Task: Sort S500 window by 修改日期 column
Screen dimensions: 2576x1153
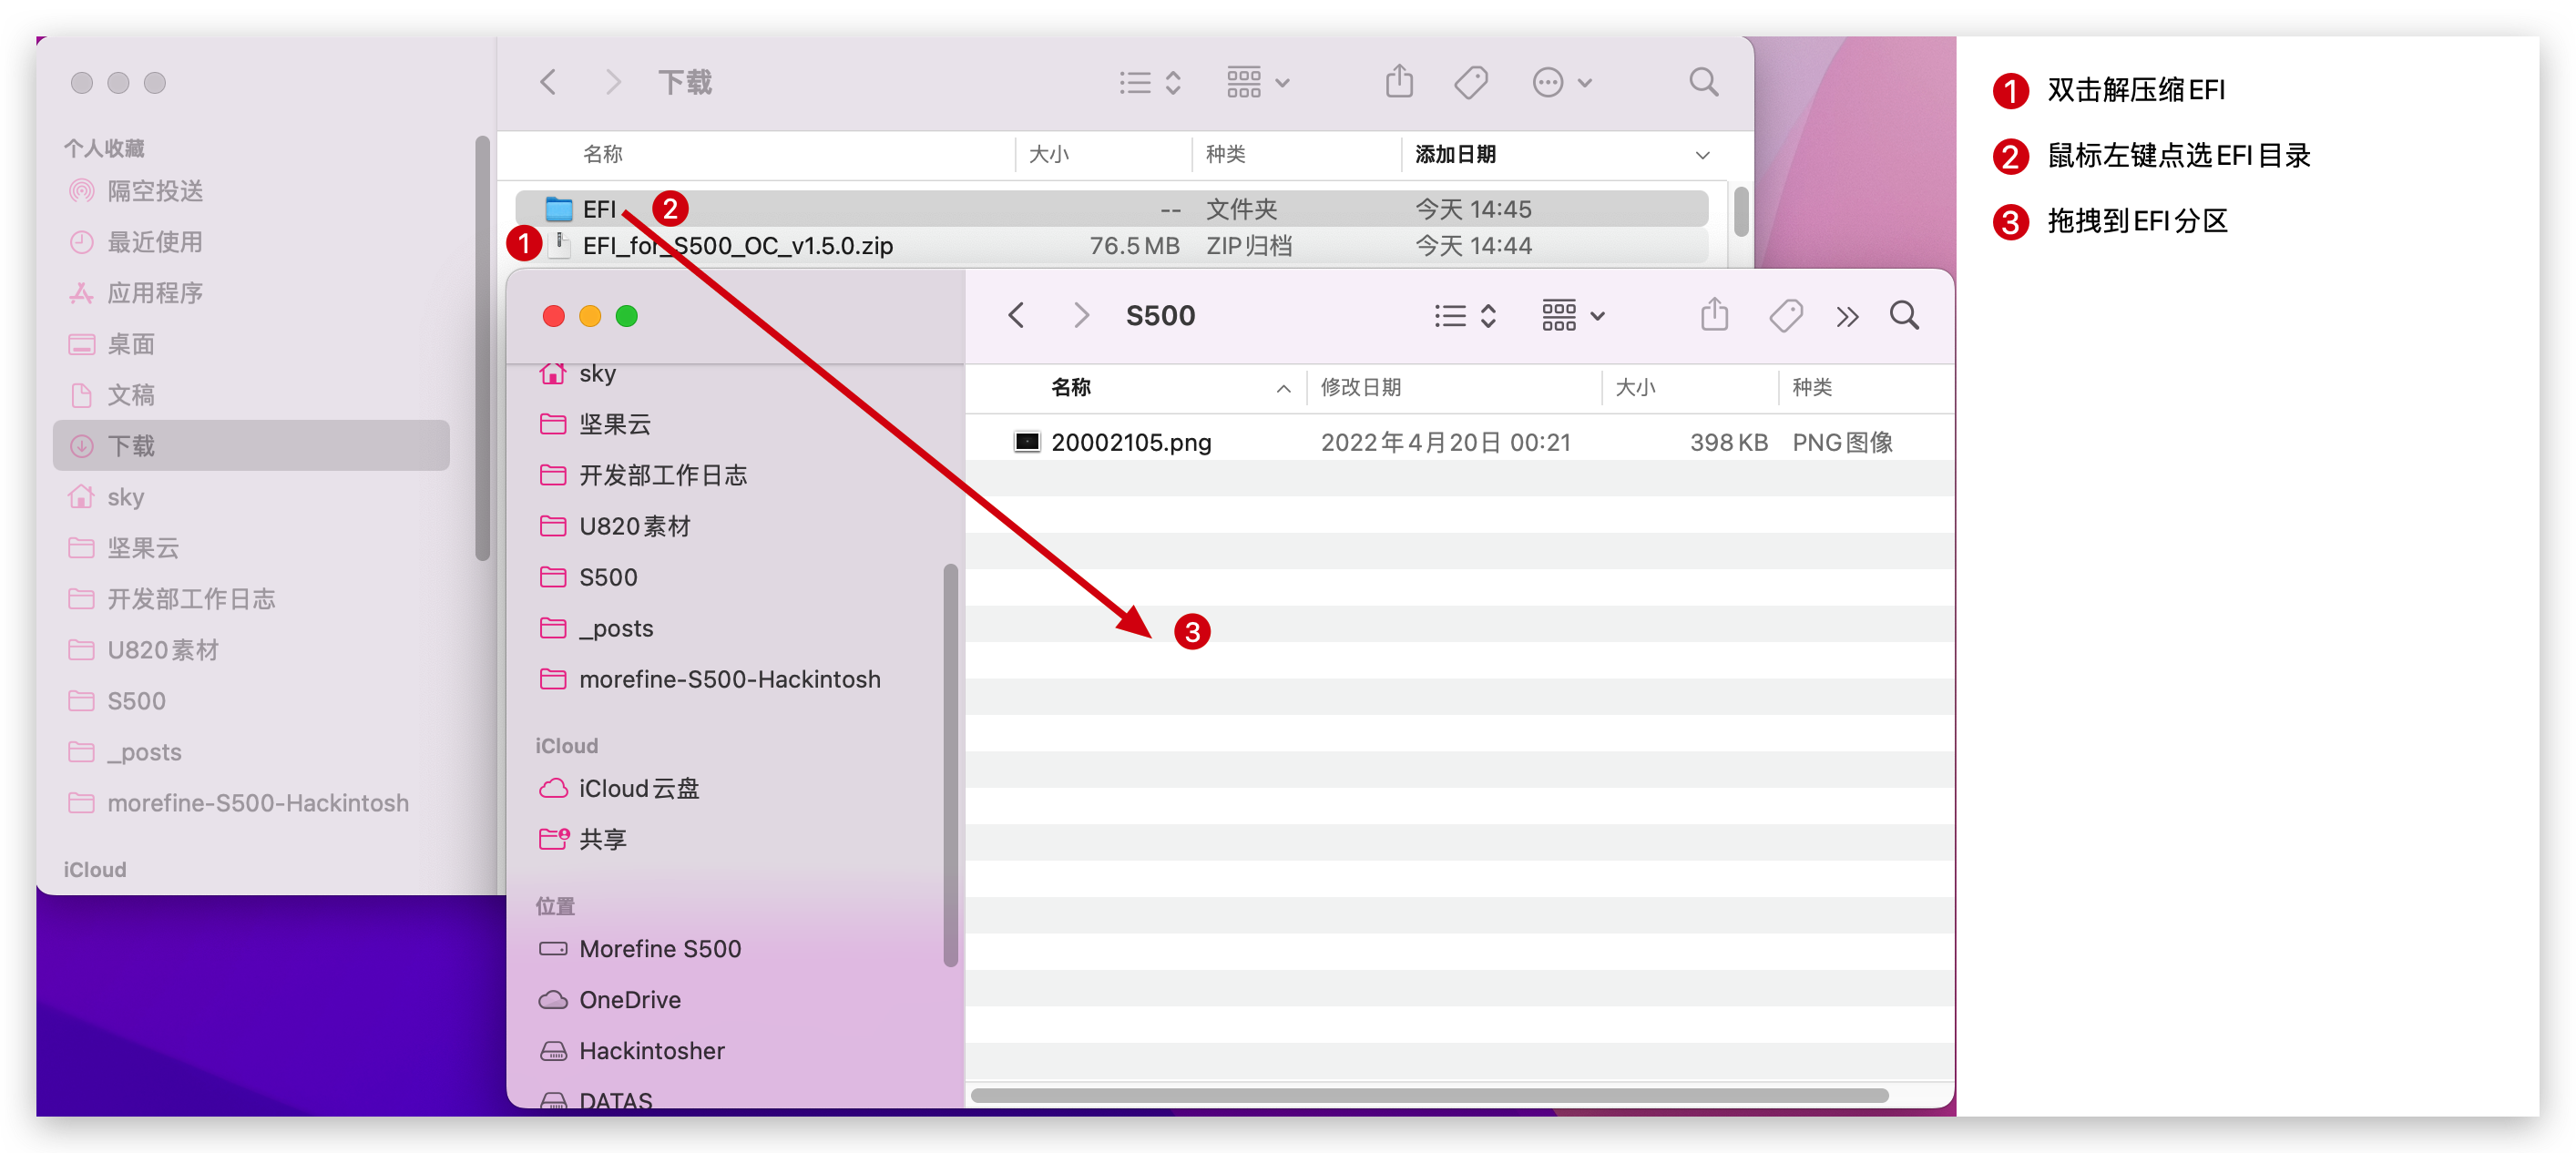Action: pyautogui.click(x=1360, y=388)
